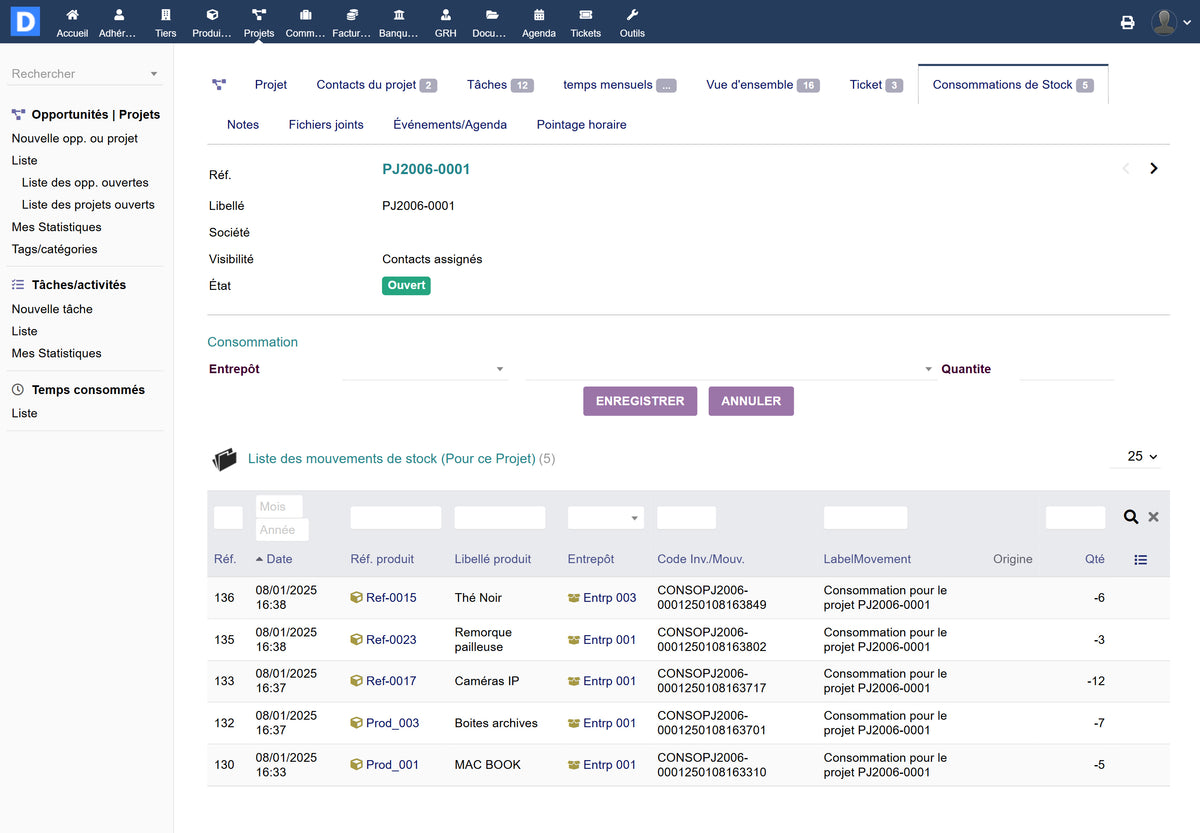Open the Notes tab
Image resolution: width=1200 pixels, height=833 pixels.
[x=243, y=124]
